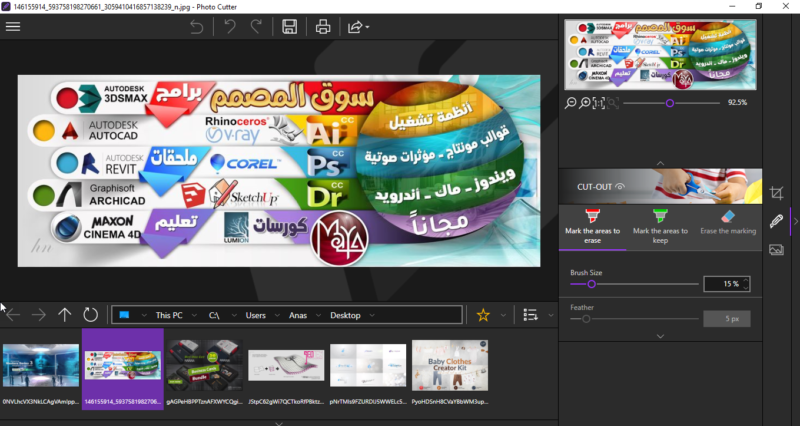
Task: Click the redo arrow icon
Action: (x=256, y=26)
